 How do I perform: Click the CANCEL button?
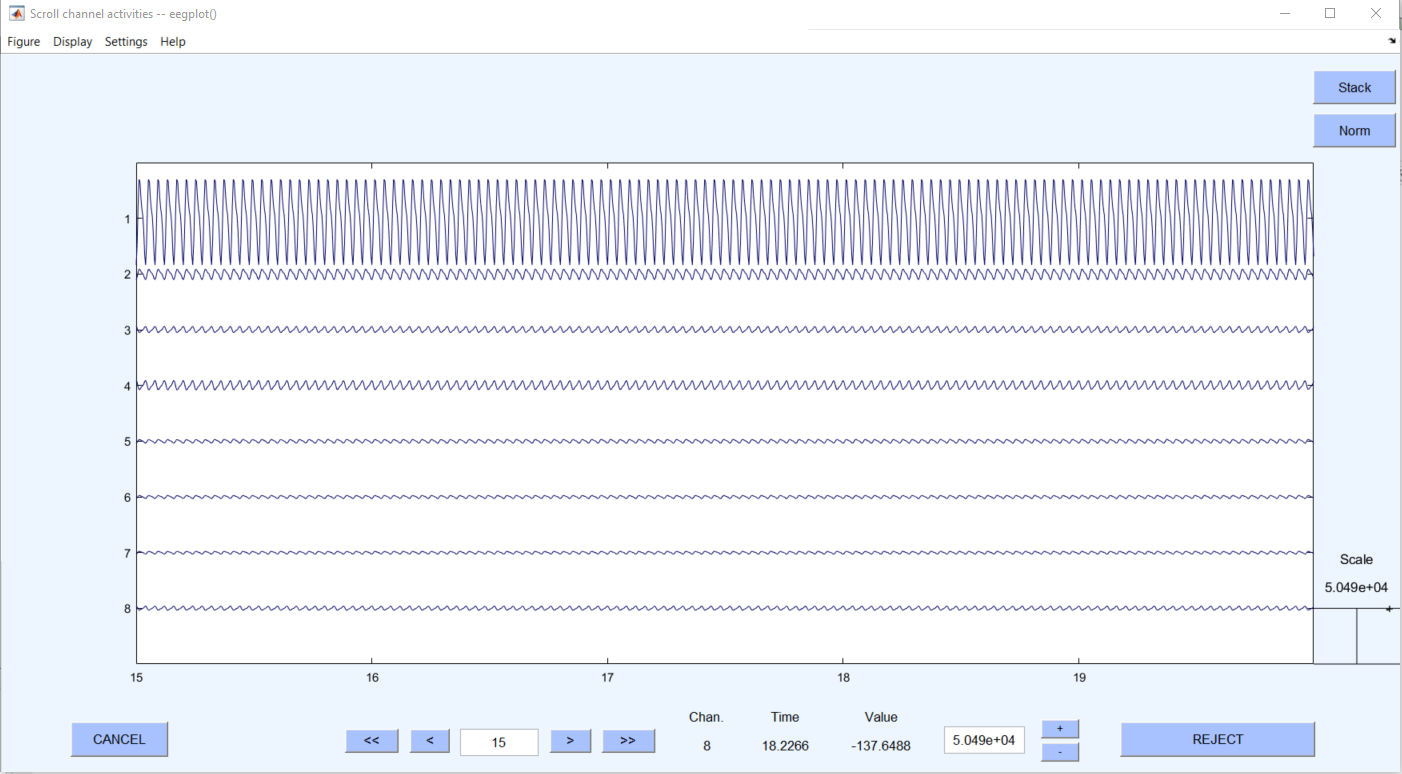point(119,740)
